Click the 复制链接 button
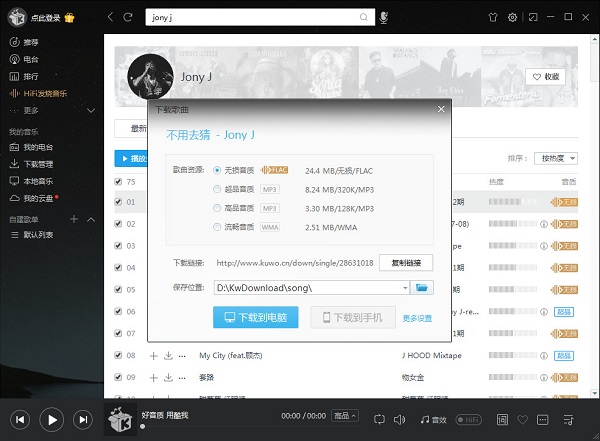 (x=405, y=263)
